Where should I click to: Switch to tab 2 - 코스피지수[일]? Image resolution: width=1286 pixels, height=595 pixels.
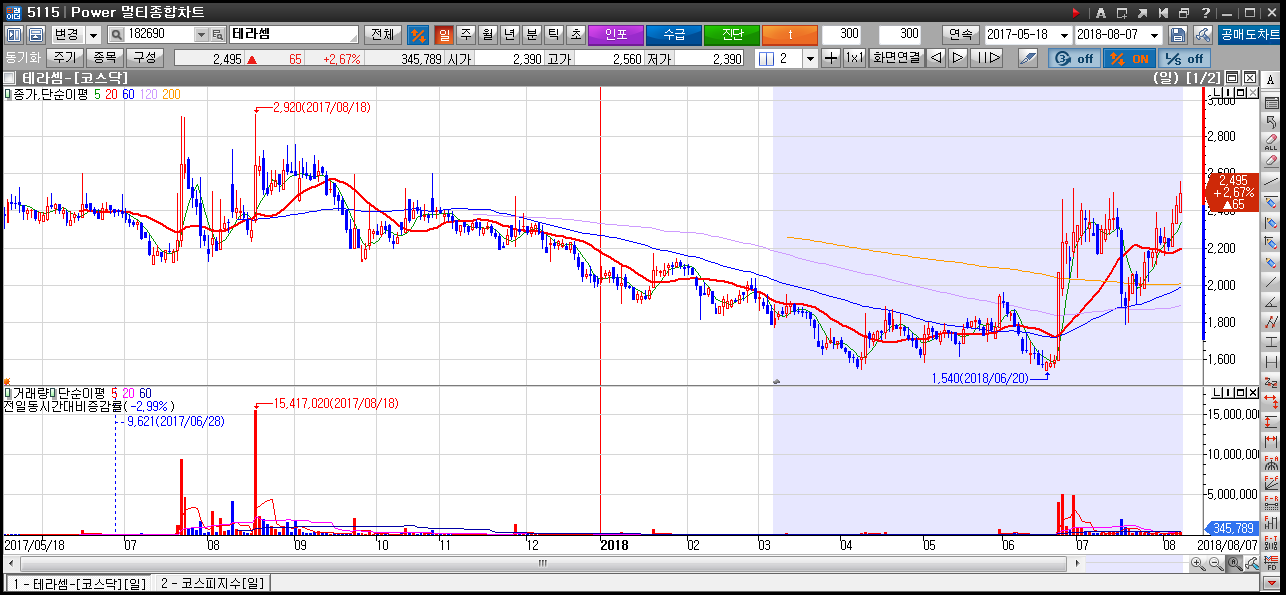[x=211, y=583]
